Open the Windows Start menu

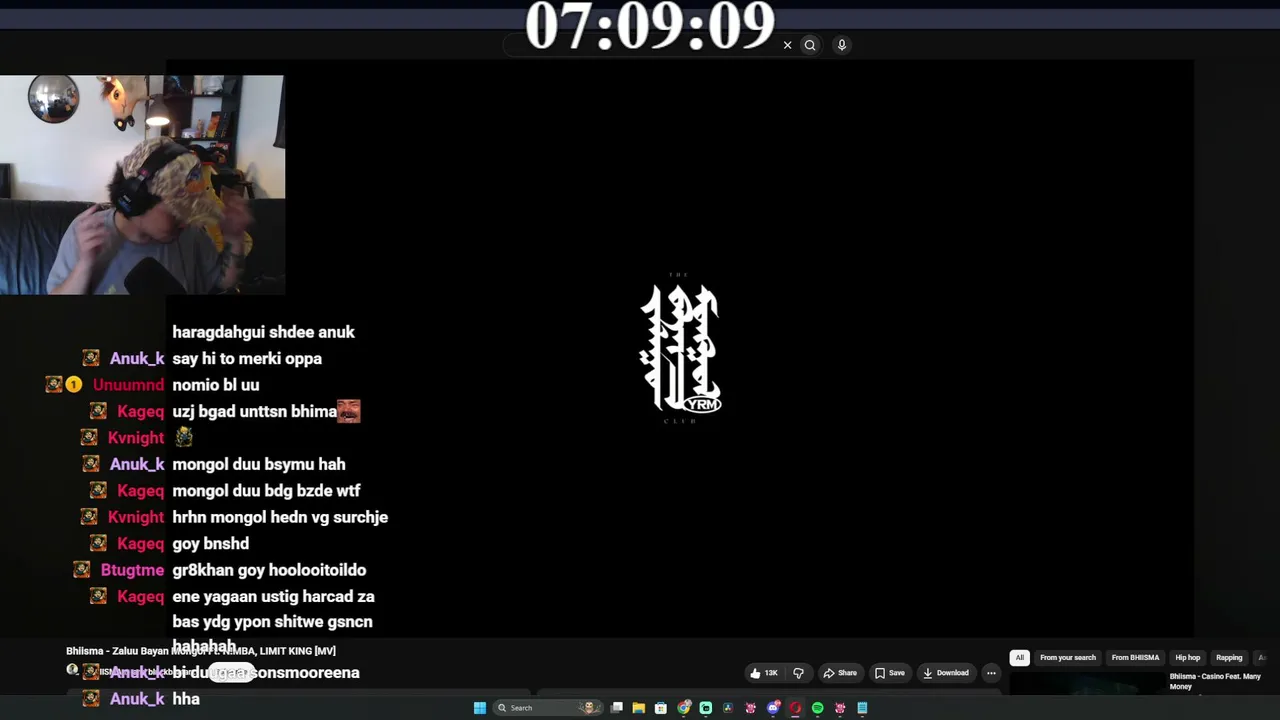click(x=480, y=708)
